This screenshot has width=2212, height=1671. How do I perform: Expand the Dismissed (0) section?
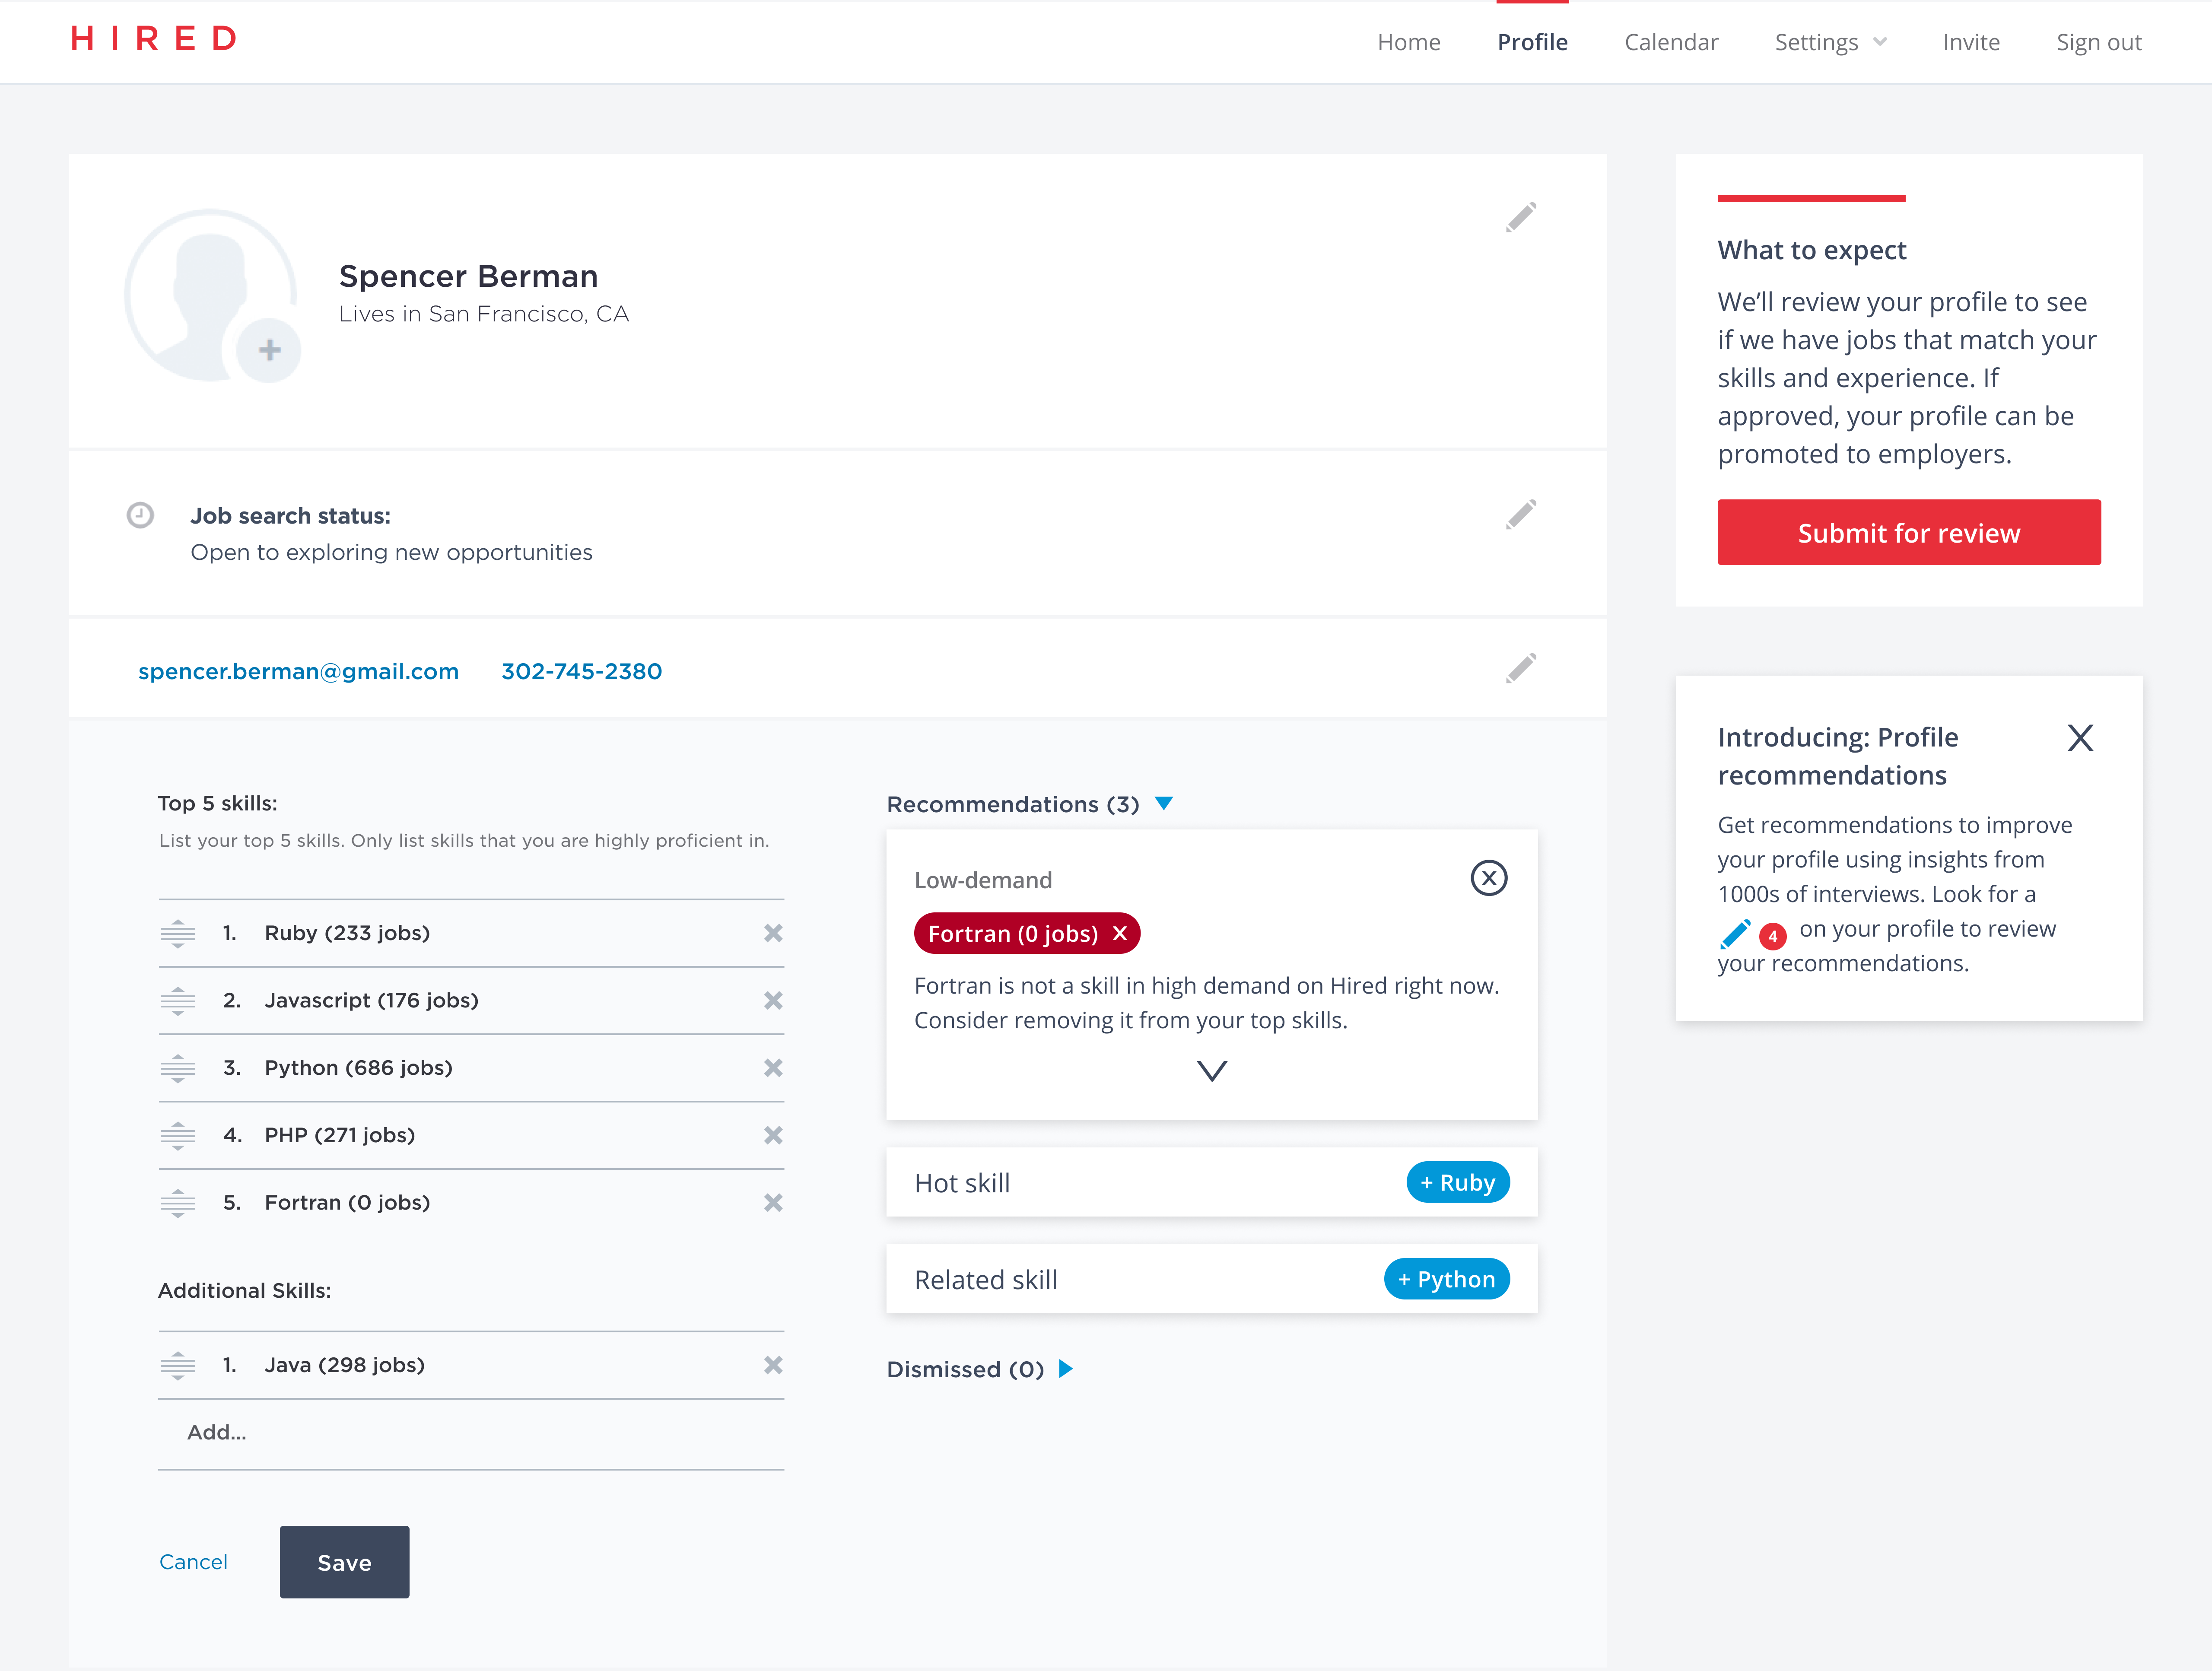click(x=1066, y=1368)
